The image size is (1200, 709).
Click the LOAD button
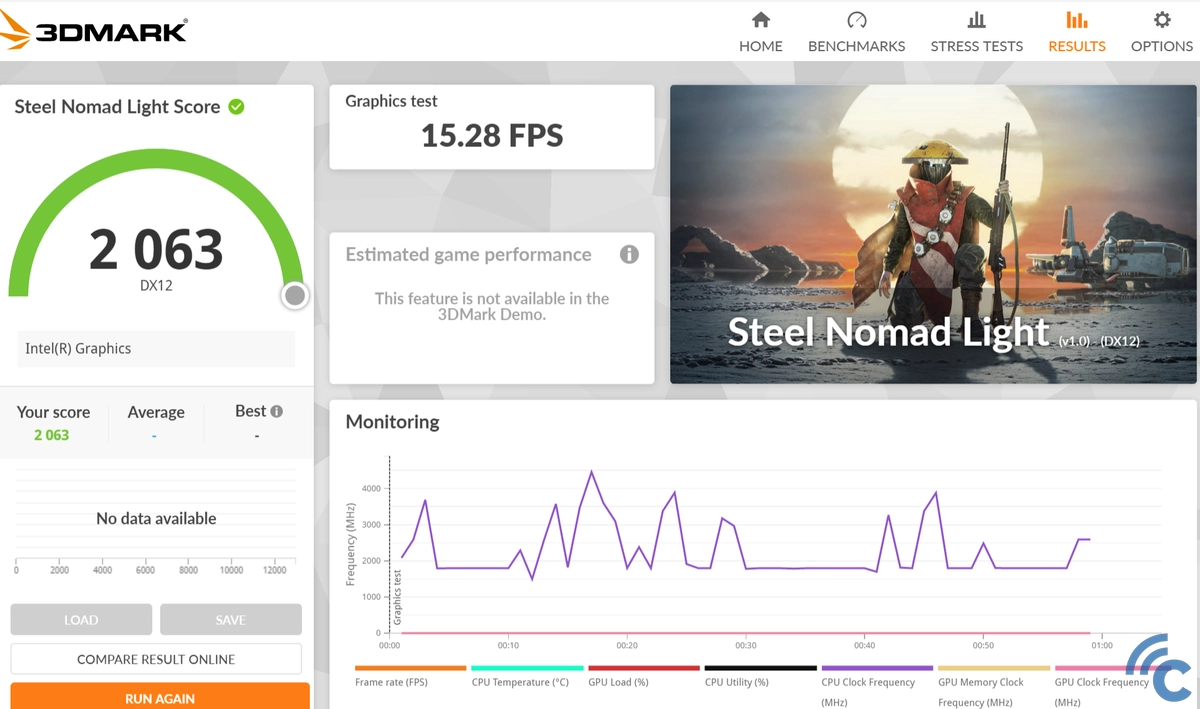click(81, 620)
